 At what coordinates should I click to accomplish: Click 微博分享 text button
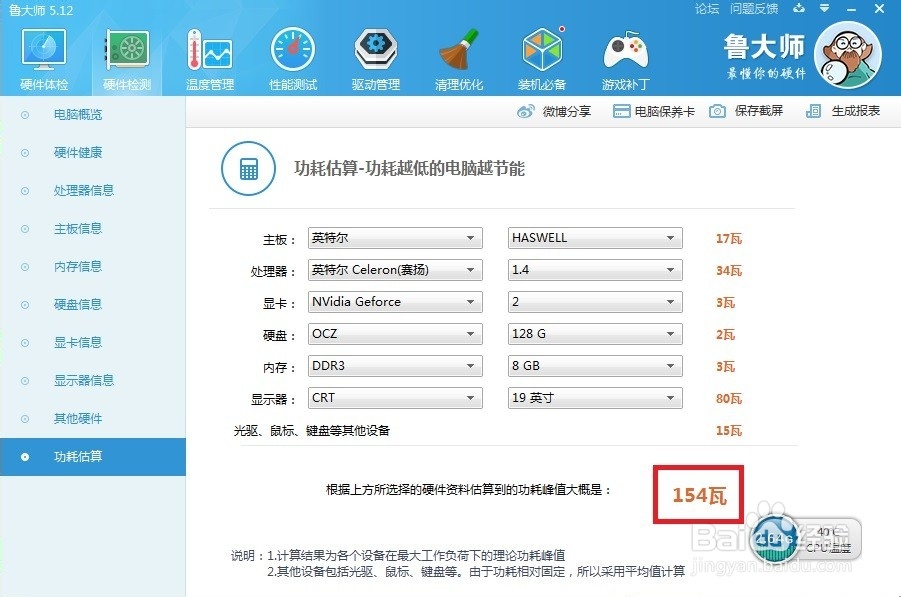[567, 111]
